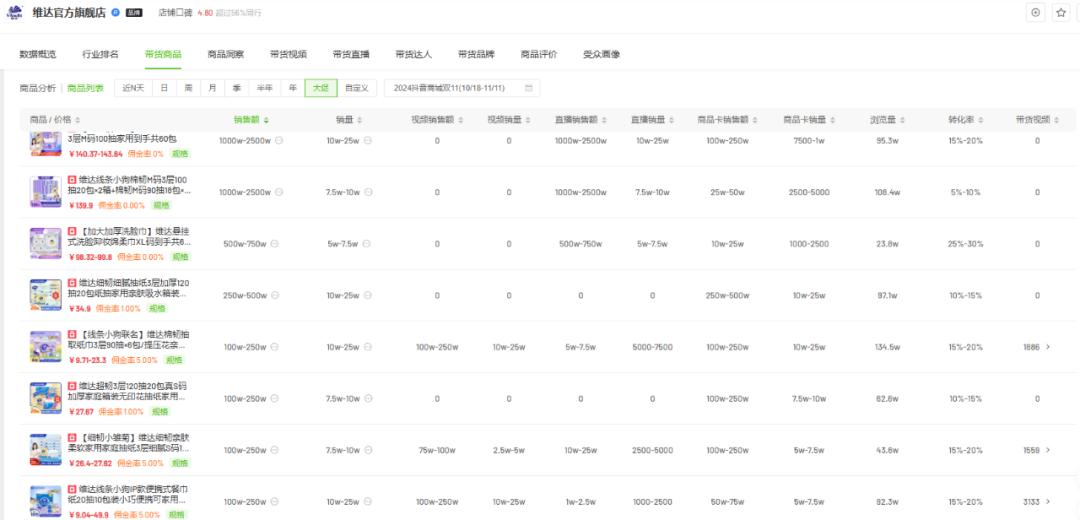
Task: Switch to 商品洞察 tab
Action: pyautogui.click(x=226, y=54)
